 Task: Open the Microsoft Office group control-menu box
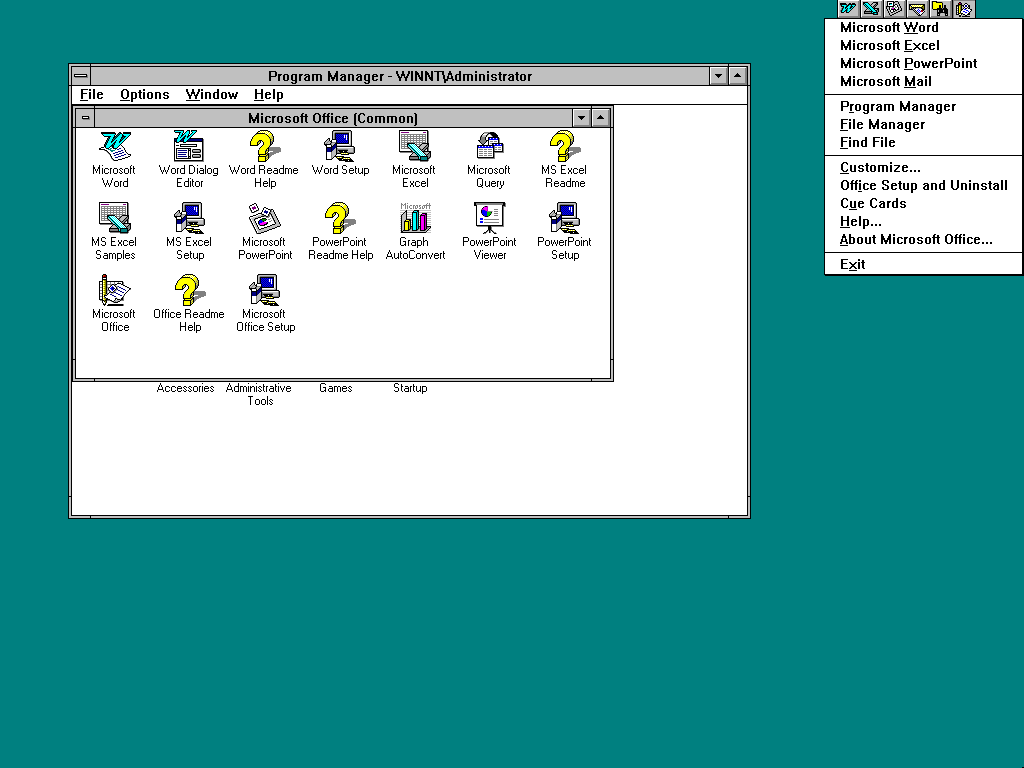85,118
